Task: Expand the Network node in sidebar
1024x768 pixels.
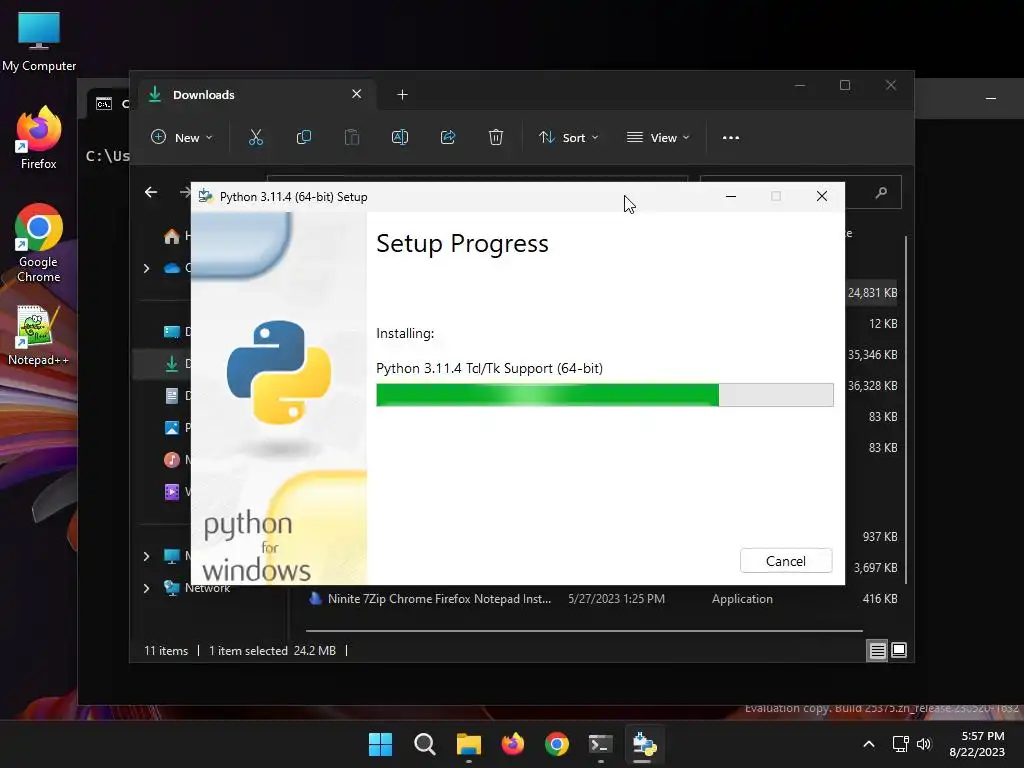Action: [x=146, y=588]
